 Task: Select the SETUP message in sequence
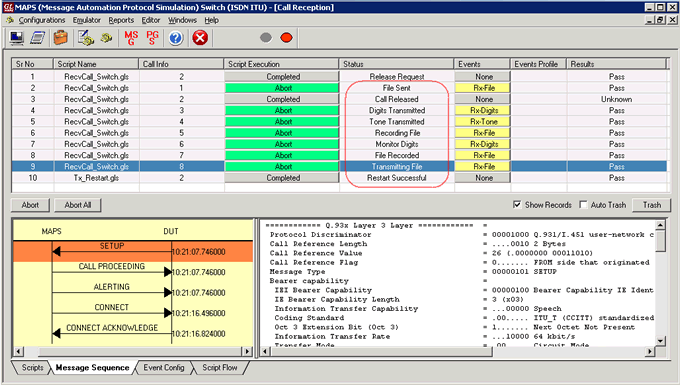point(133,251)
